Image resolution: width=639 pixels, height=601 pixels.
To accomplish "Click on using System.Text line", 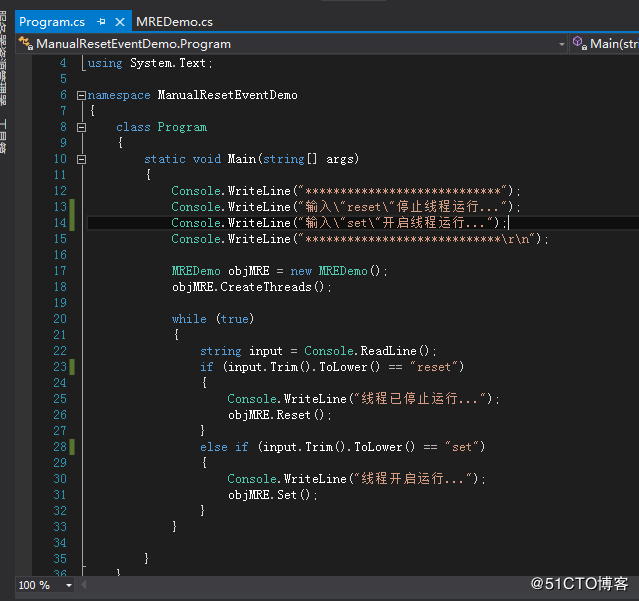I will click(150, 63).
